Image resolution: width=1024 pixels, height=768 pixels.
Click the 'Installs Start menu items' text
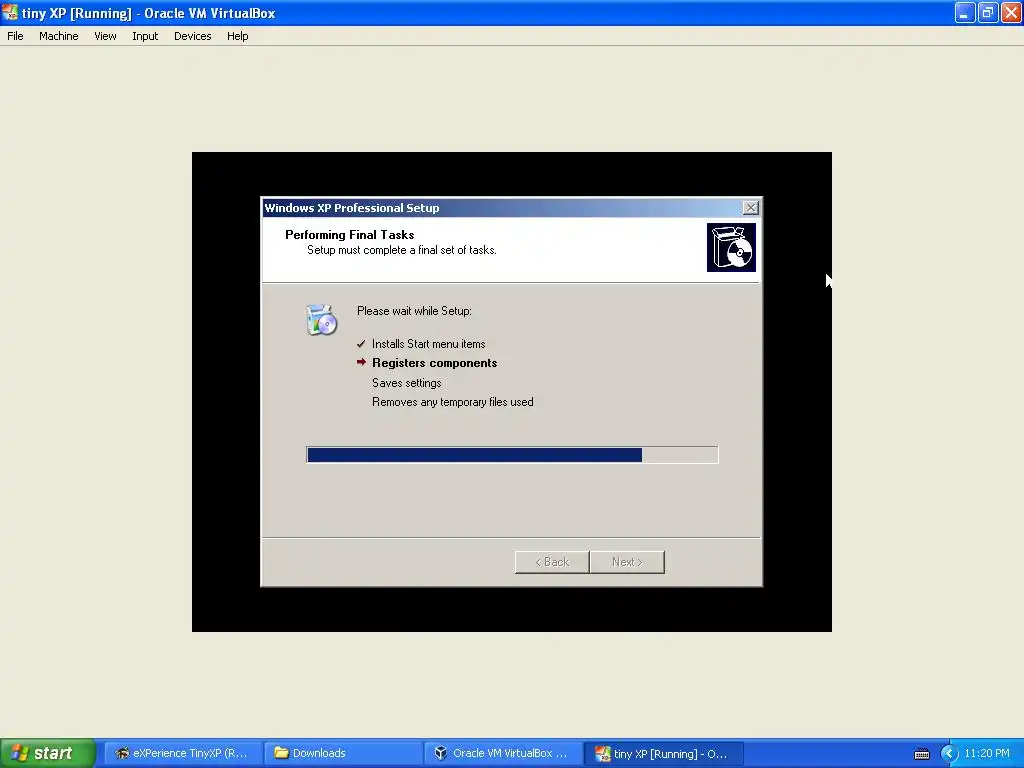[428, 344]
